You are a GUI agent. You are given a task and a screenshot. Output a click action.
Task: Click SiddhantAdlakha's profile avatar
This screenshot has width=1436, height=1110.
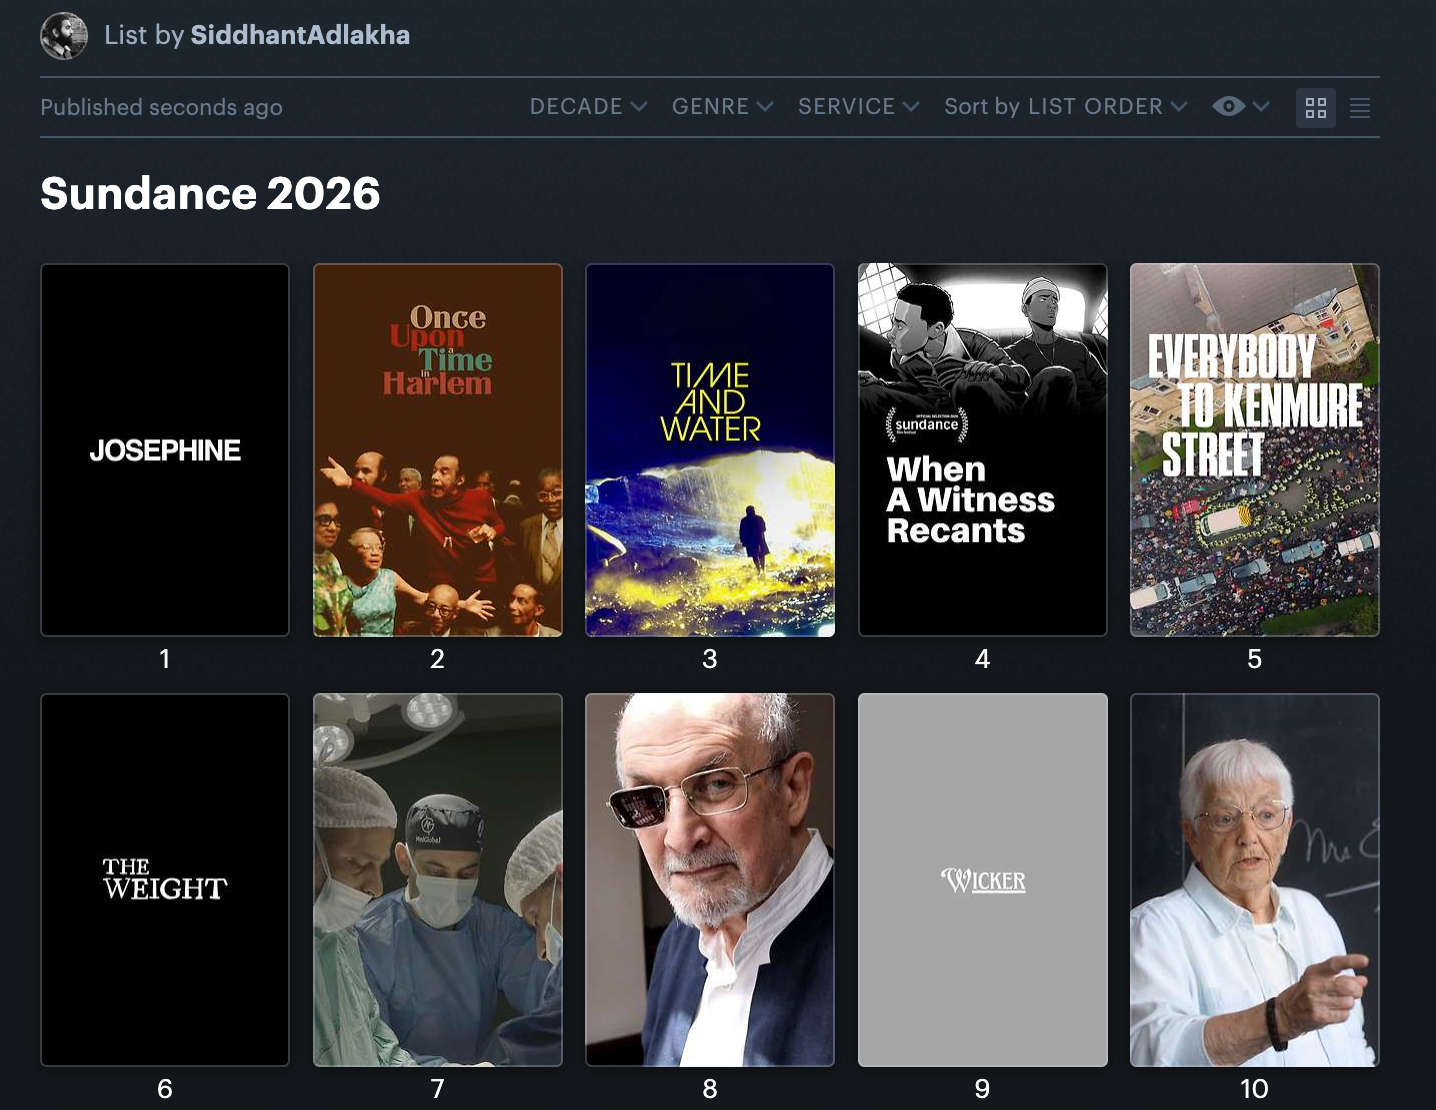click(64, 36)
